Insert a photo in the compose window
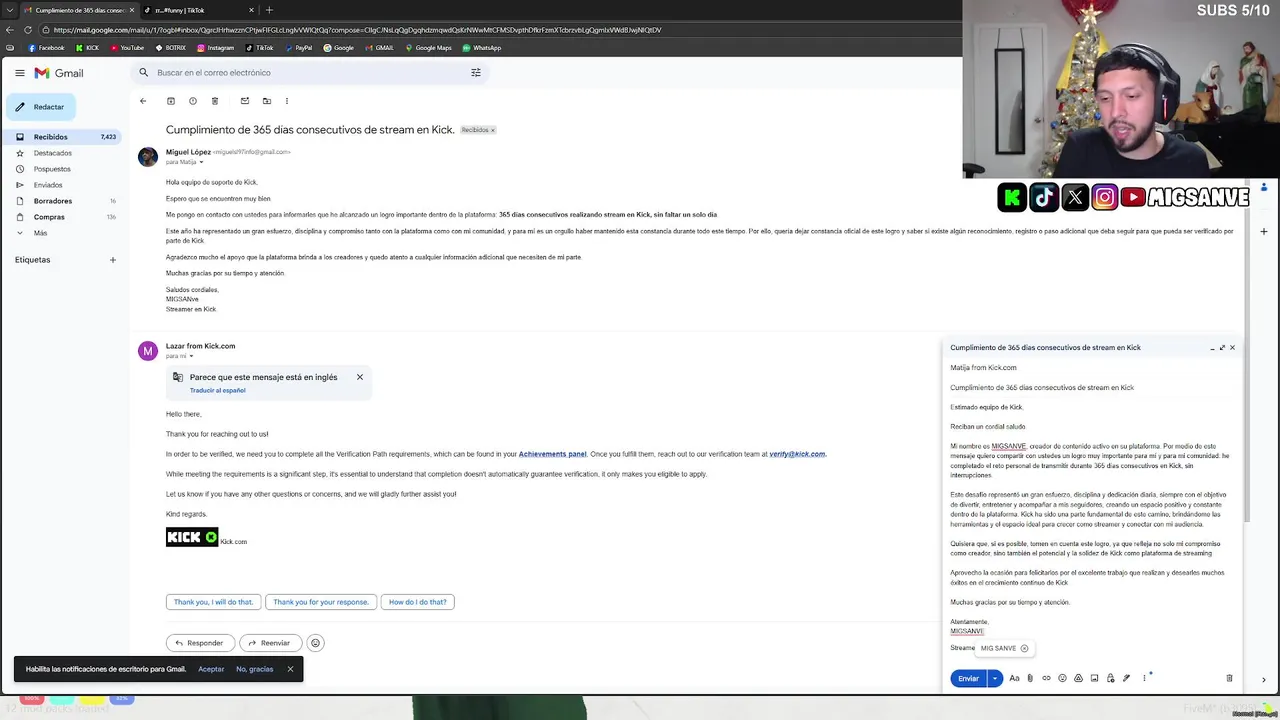Screen dimensions: 1280x720 tap(1094, 678)
